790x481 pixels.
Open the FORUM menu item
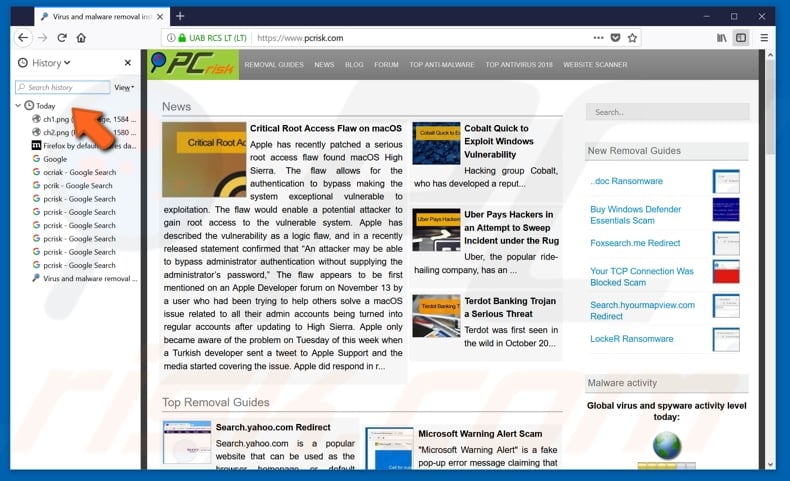[386, 64]
